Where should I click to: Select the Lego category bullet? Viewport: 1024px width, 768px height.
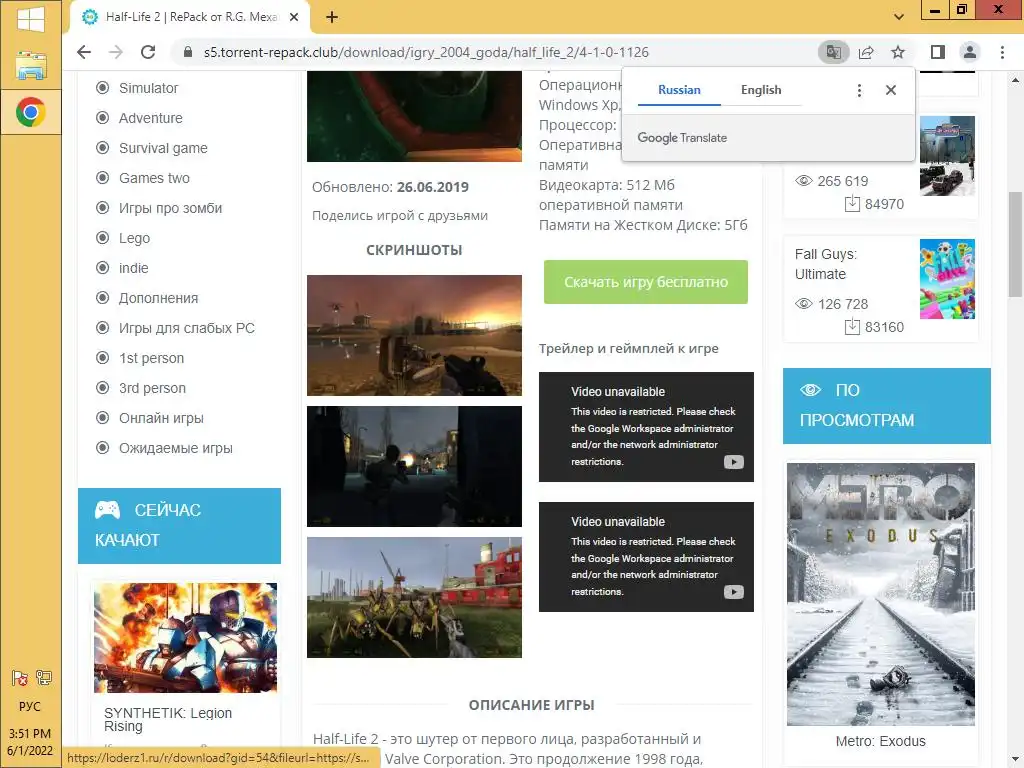pyautogui.click(x=103, y=238)
